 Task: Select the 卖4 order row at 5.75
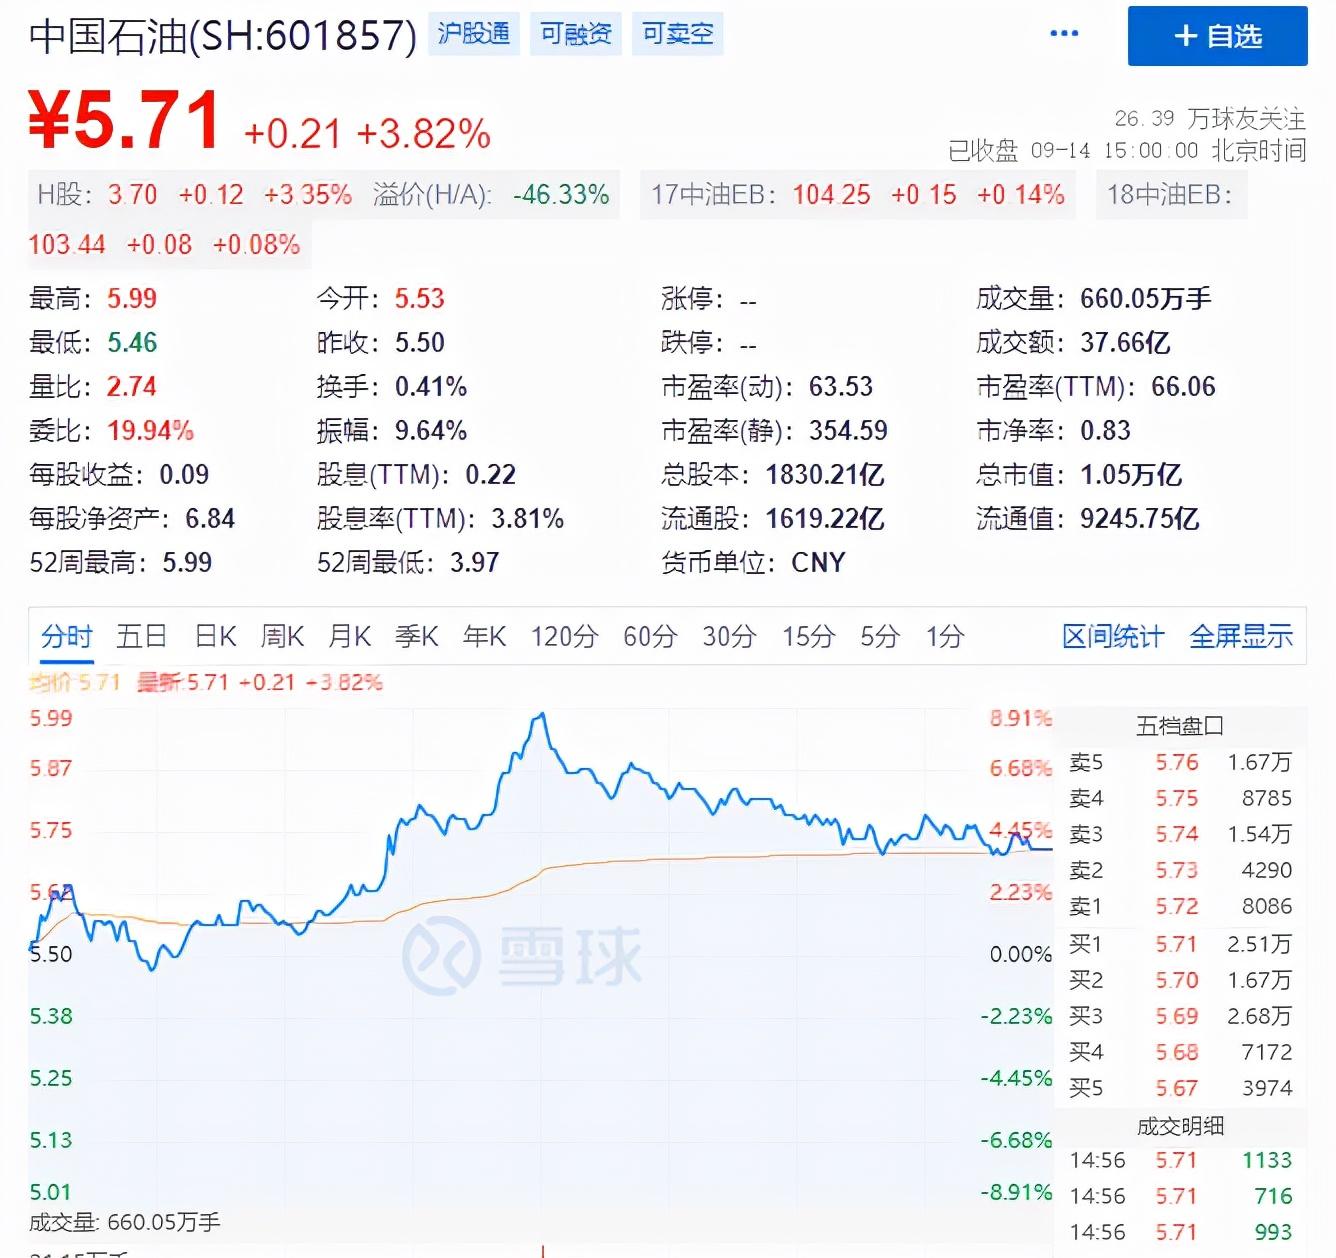click(1180, 798)
